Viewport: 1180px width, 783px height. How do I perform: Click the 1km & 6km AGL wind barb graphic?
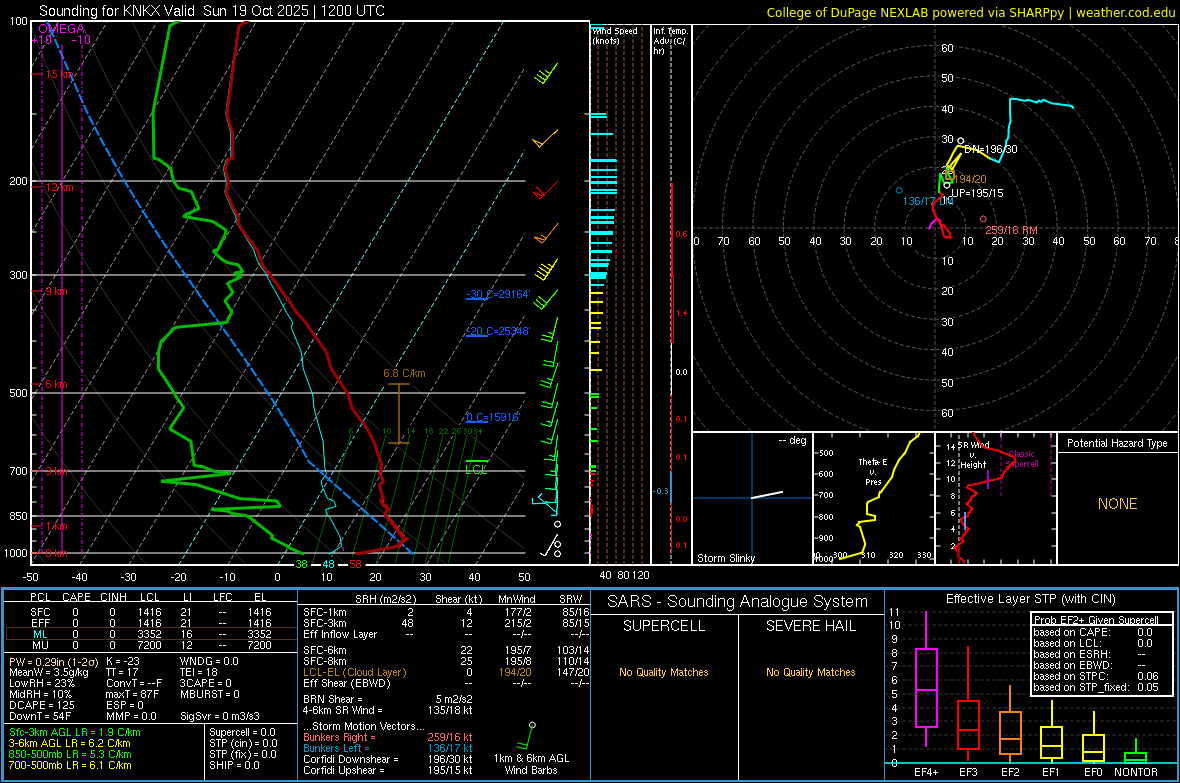528,736
